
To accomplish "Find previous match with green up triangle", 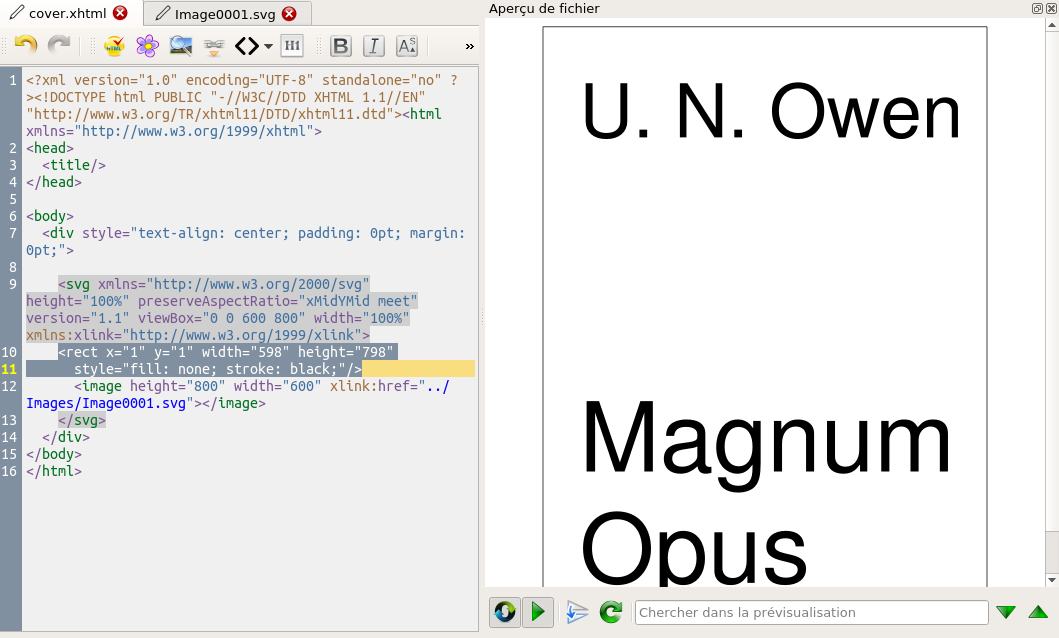I will [x=1038, y=612].
